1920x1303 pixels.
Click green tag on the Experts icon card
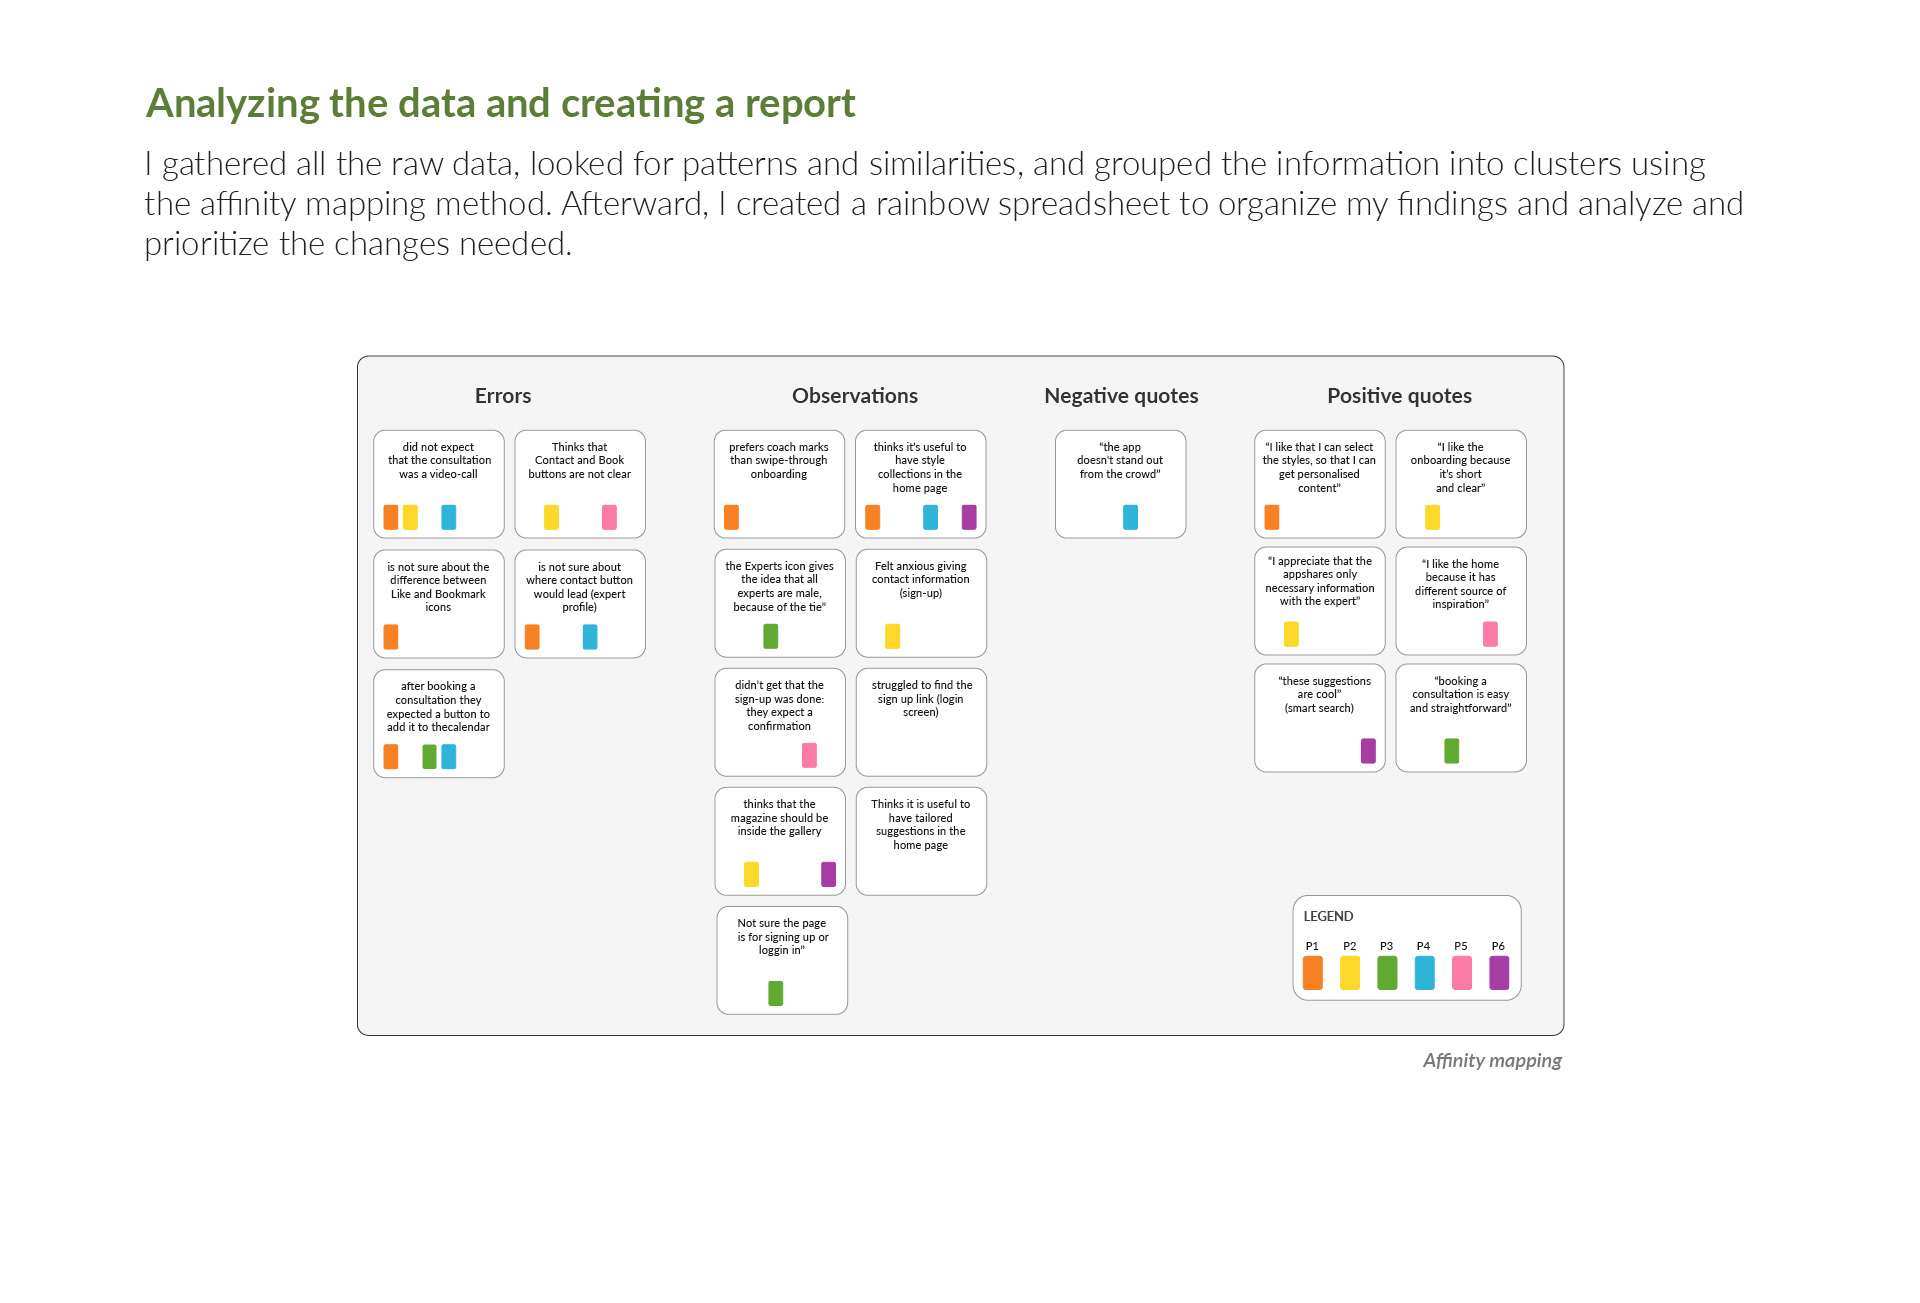point(770,636)
